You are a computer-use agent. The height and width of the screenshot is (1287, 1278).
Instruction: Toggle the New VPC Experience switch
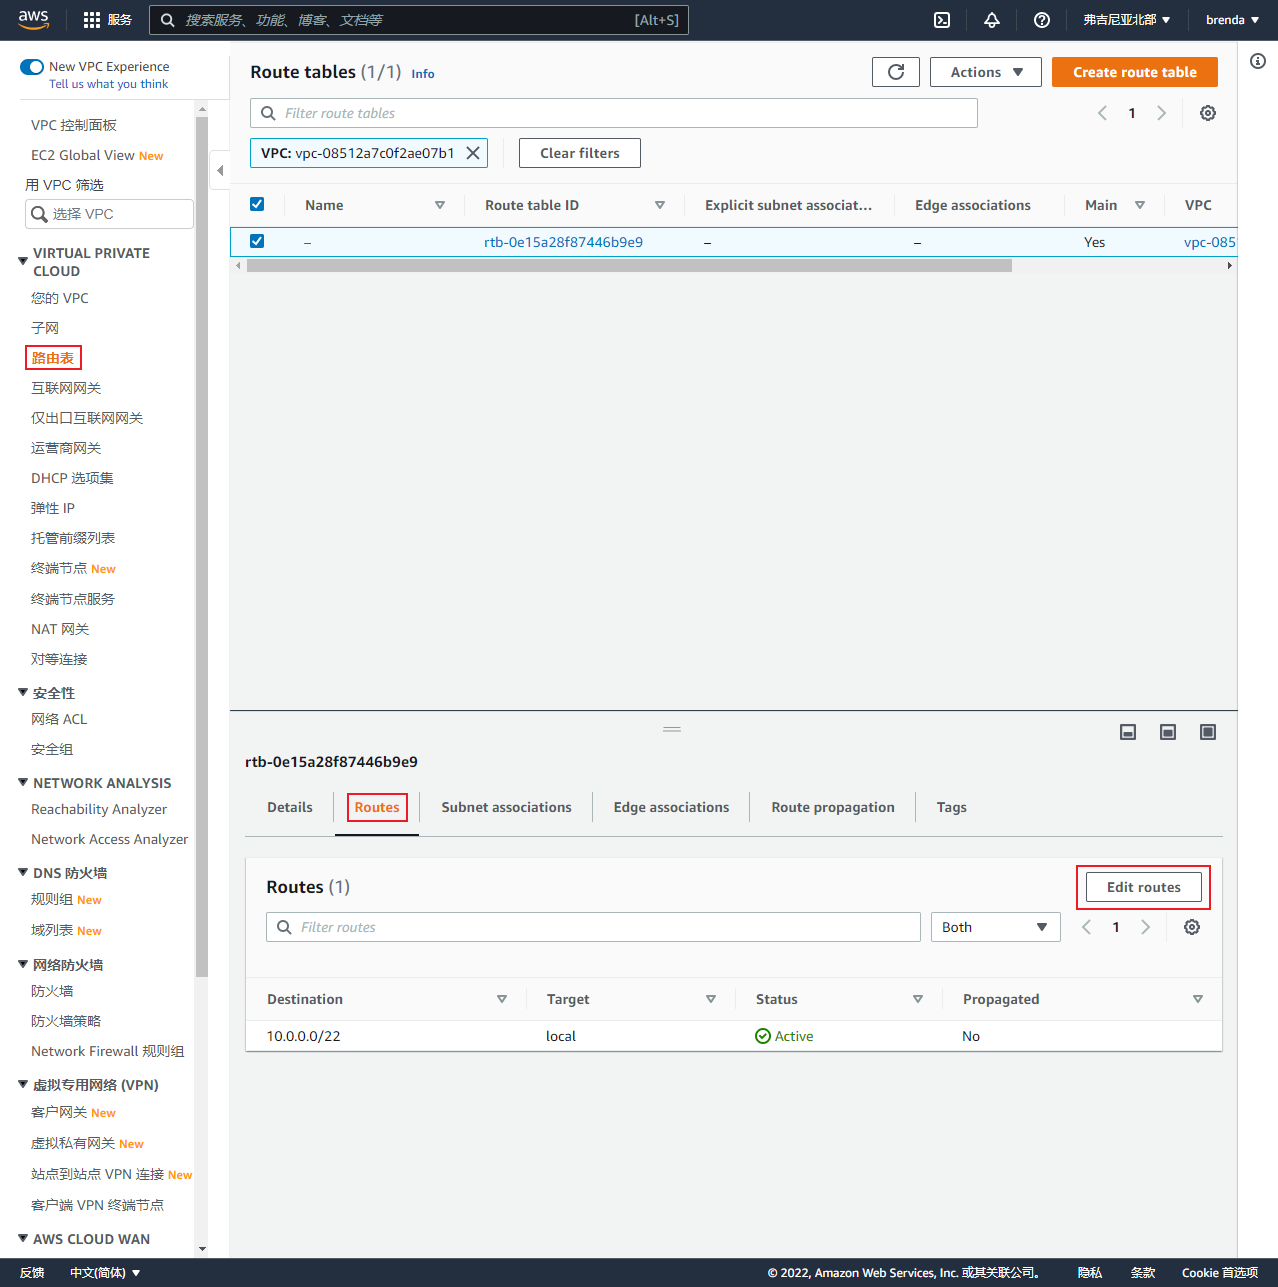tap(32, 67)
